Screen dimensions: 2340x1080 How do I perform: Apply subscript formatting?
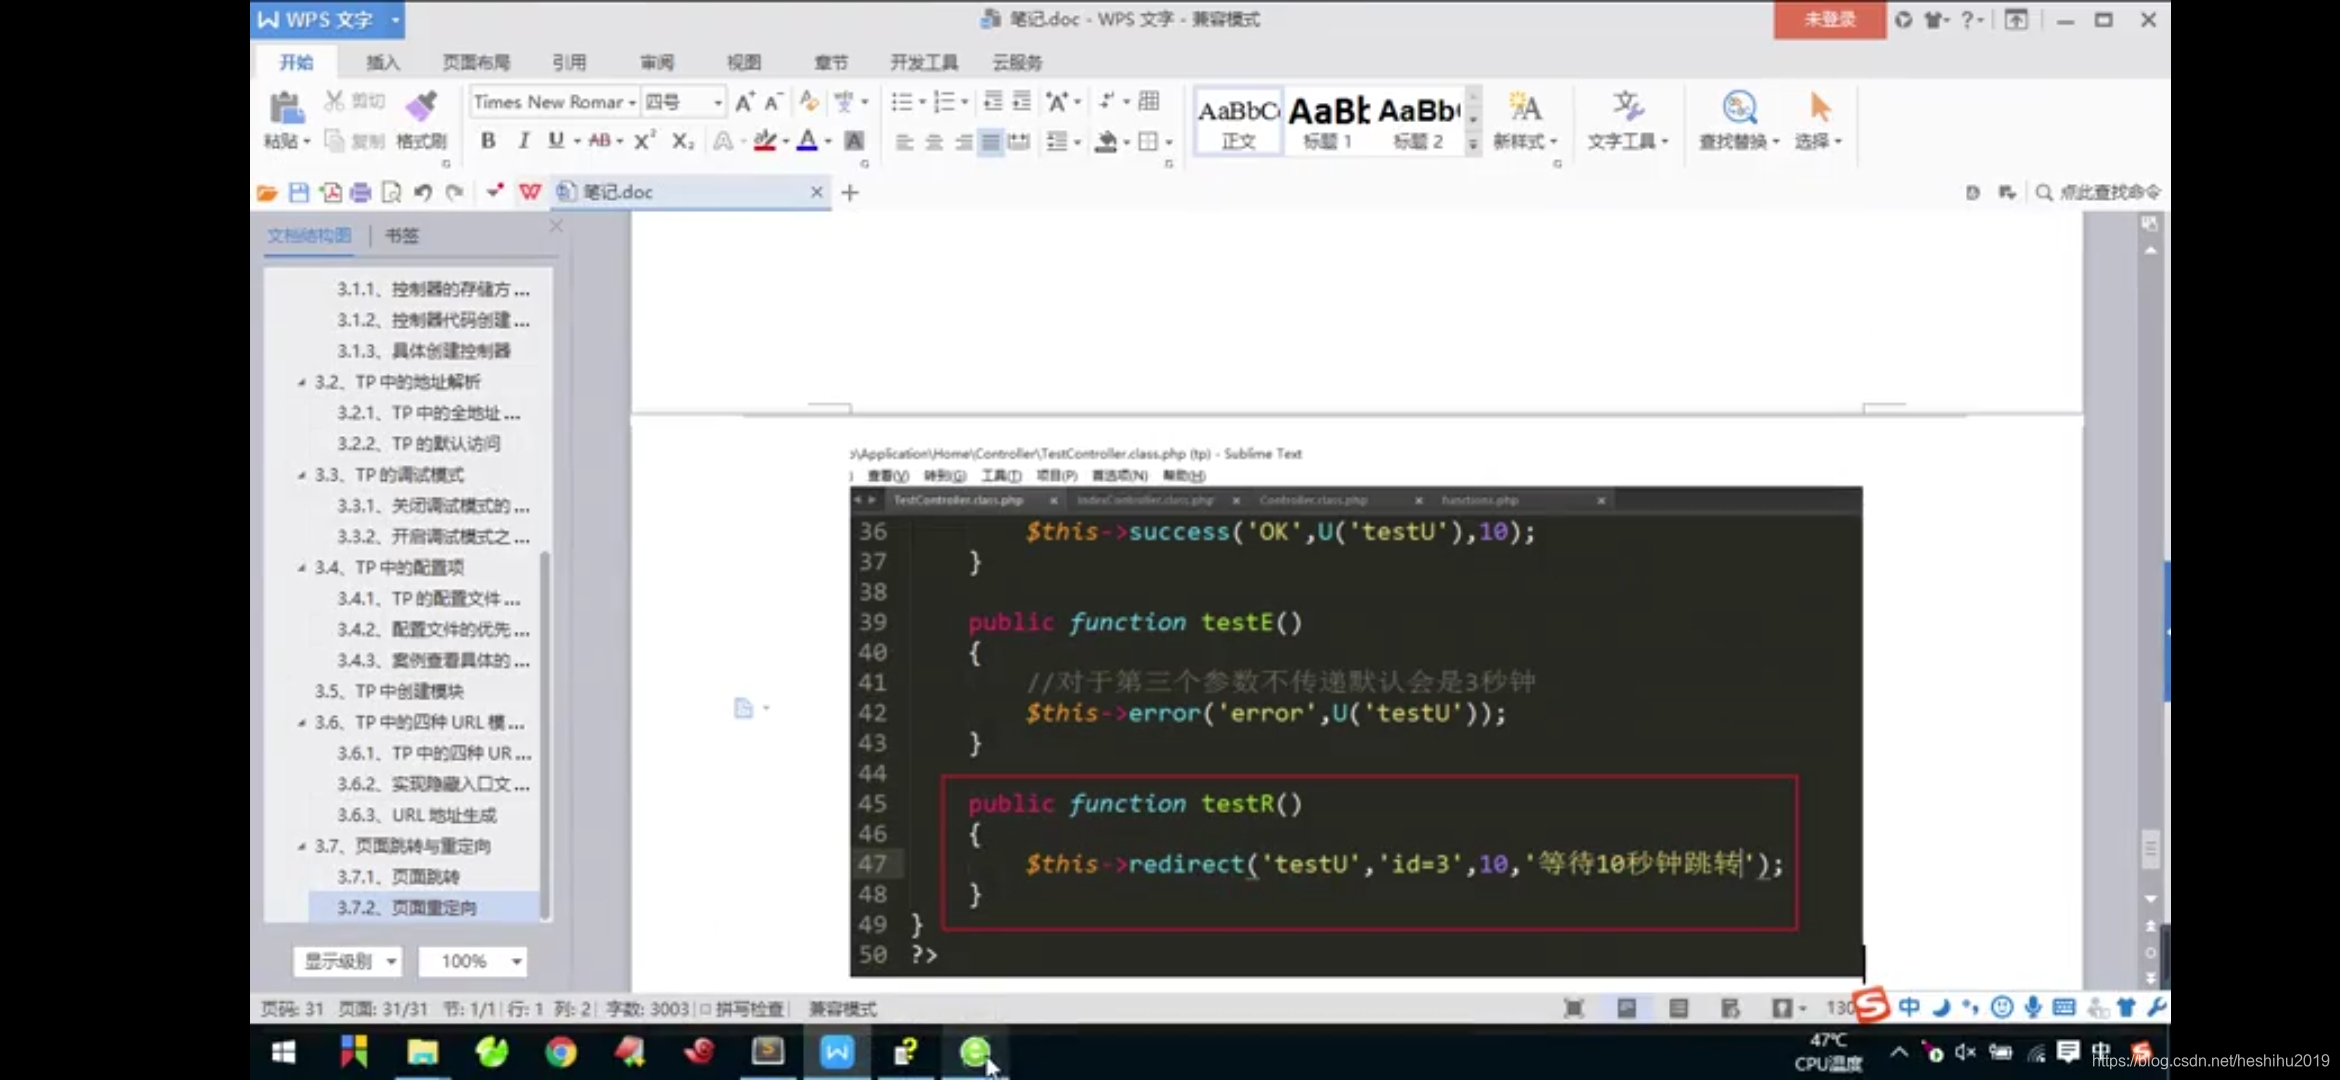pyautogui.click(x=682, y=141)
